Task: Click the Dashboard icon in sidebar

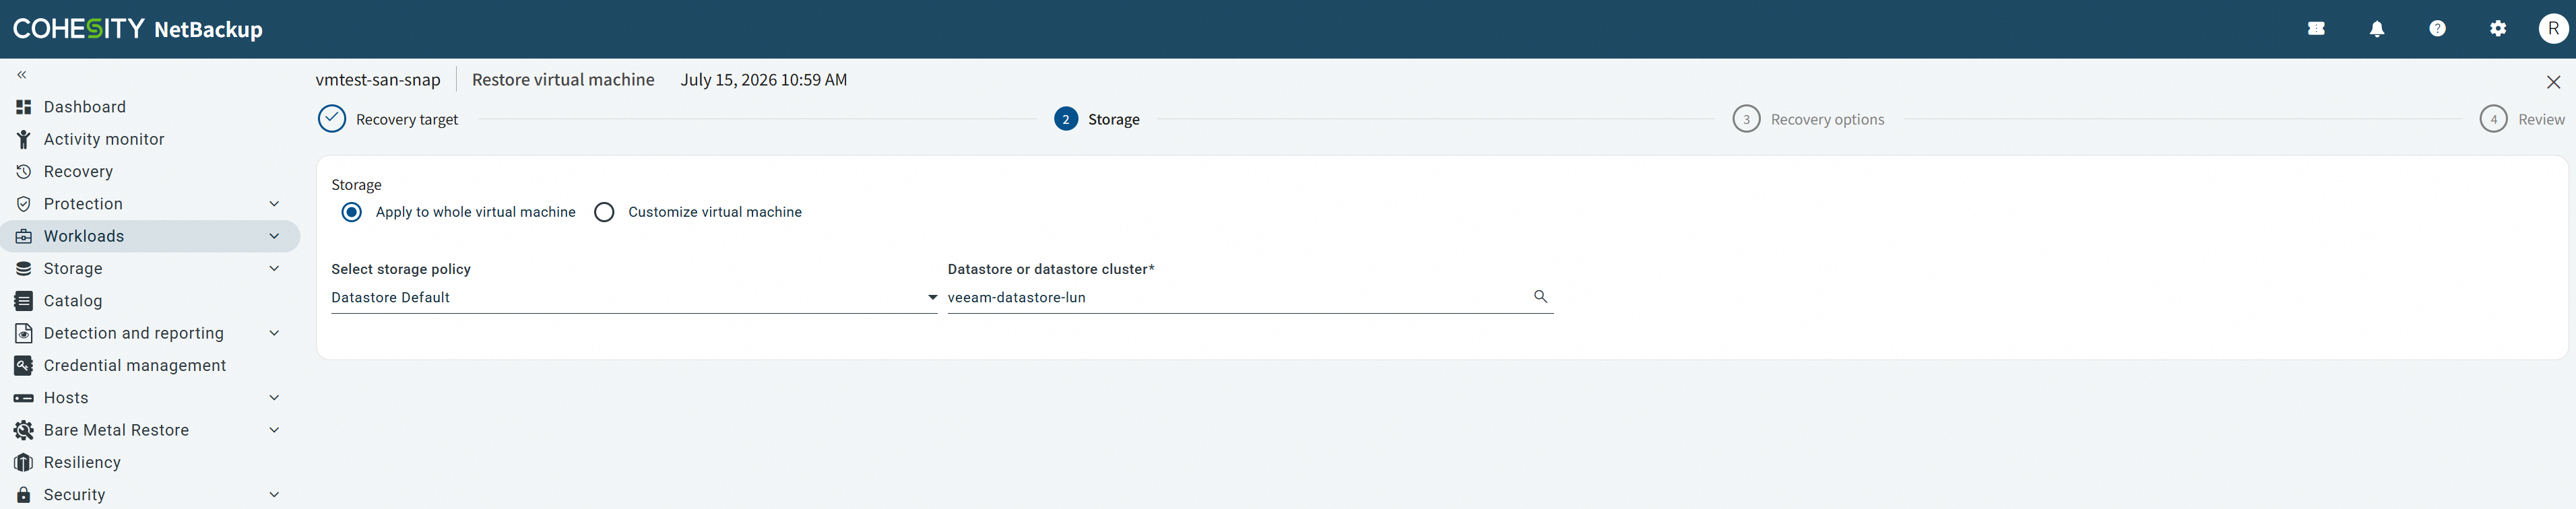Action: point(24,107)
